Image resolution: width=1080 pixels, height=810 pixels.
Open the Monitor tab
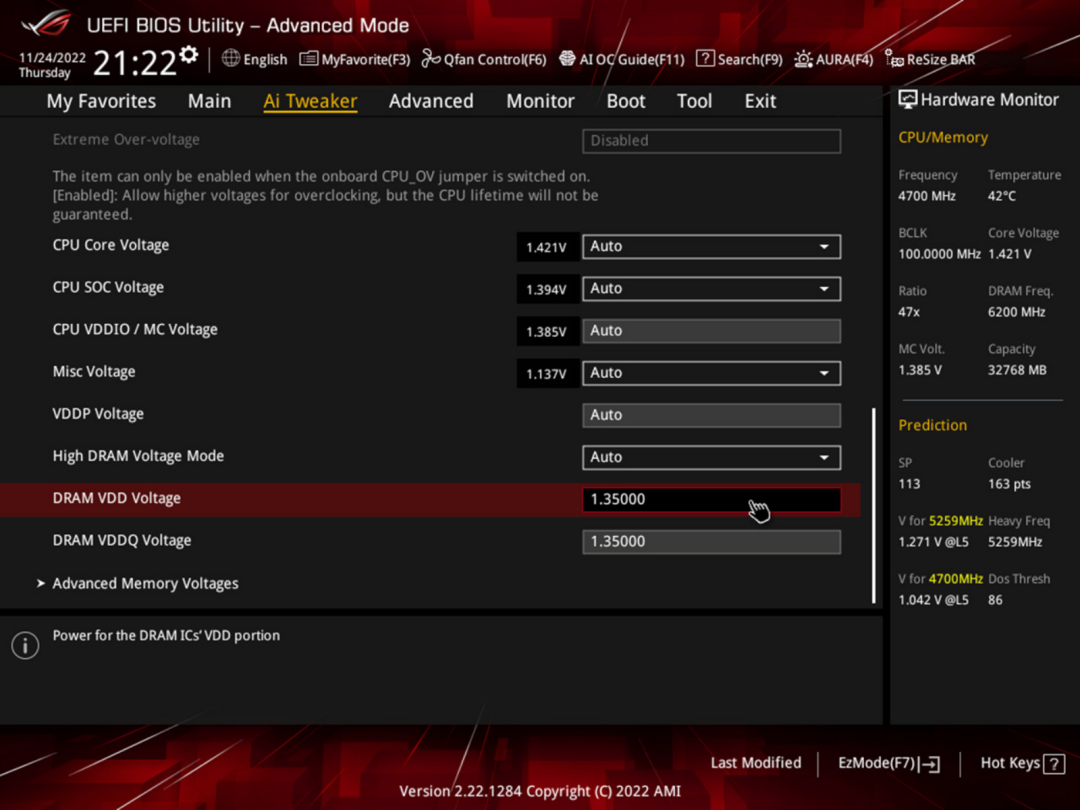tap(540, 101)
